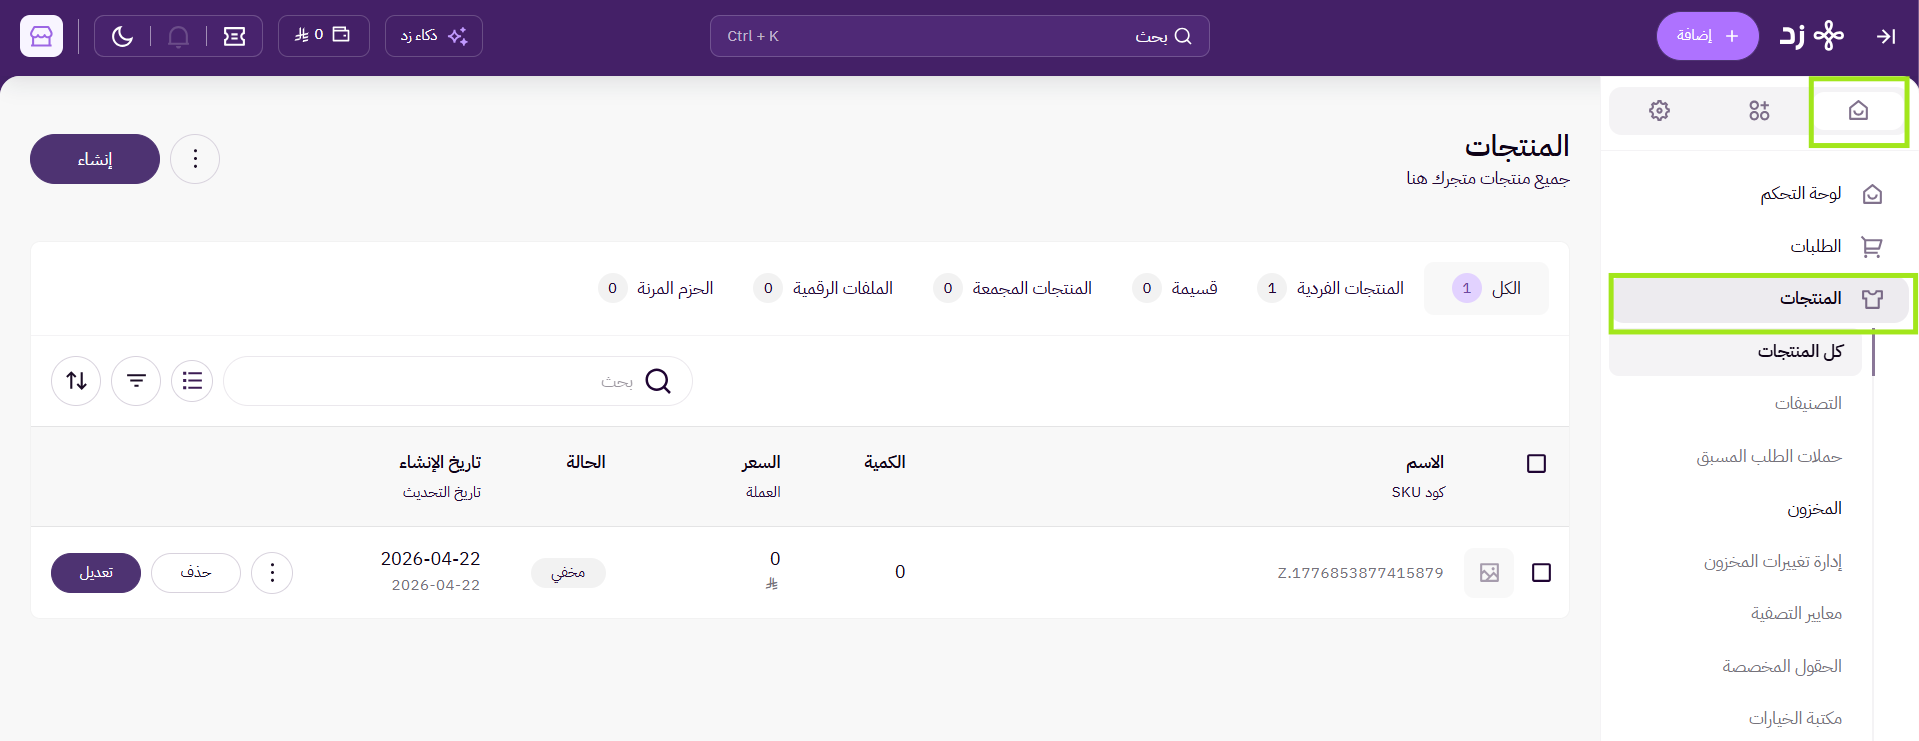Open notifications bell icon
This screenshot has height=741, width=1919.
pyautogui.click(x=178, y=36)
